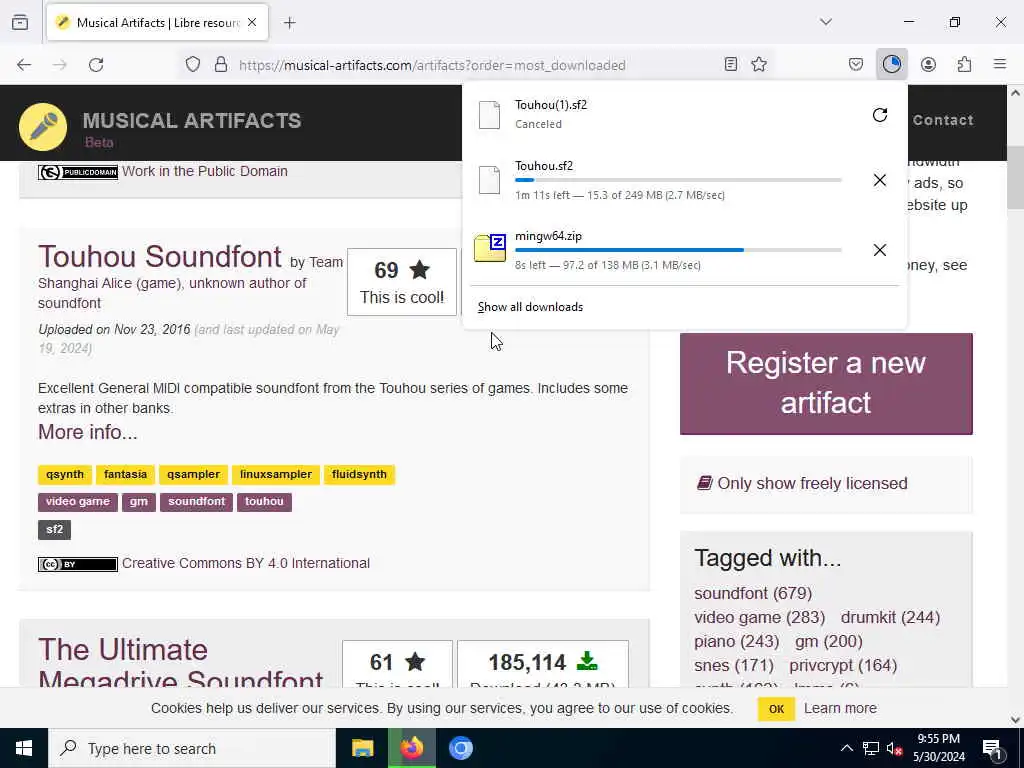Open File Explorer from taskbar
This screenshot has width=1024, height=768.
[x=362, y=748]
